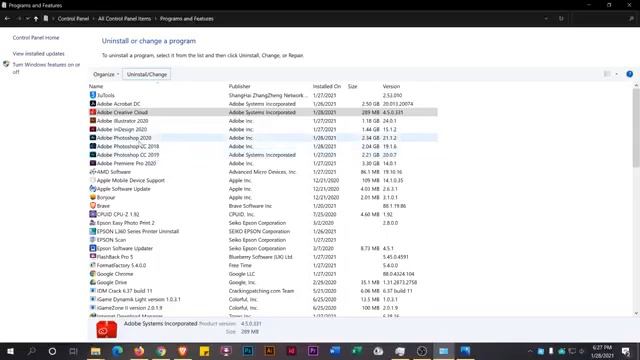Select the Bonjour program icon
The image size is (640, 360).
pyautogui.click(x=93, y=197)
